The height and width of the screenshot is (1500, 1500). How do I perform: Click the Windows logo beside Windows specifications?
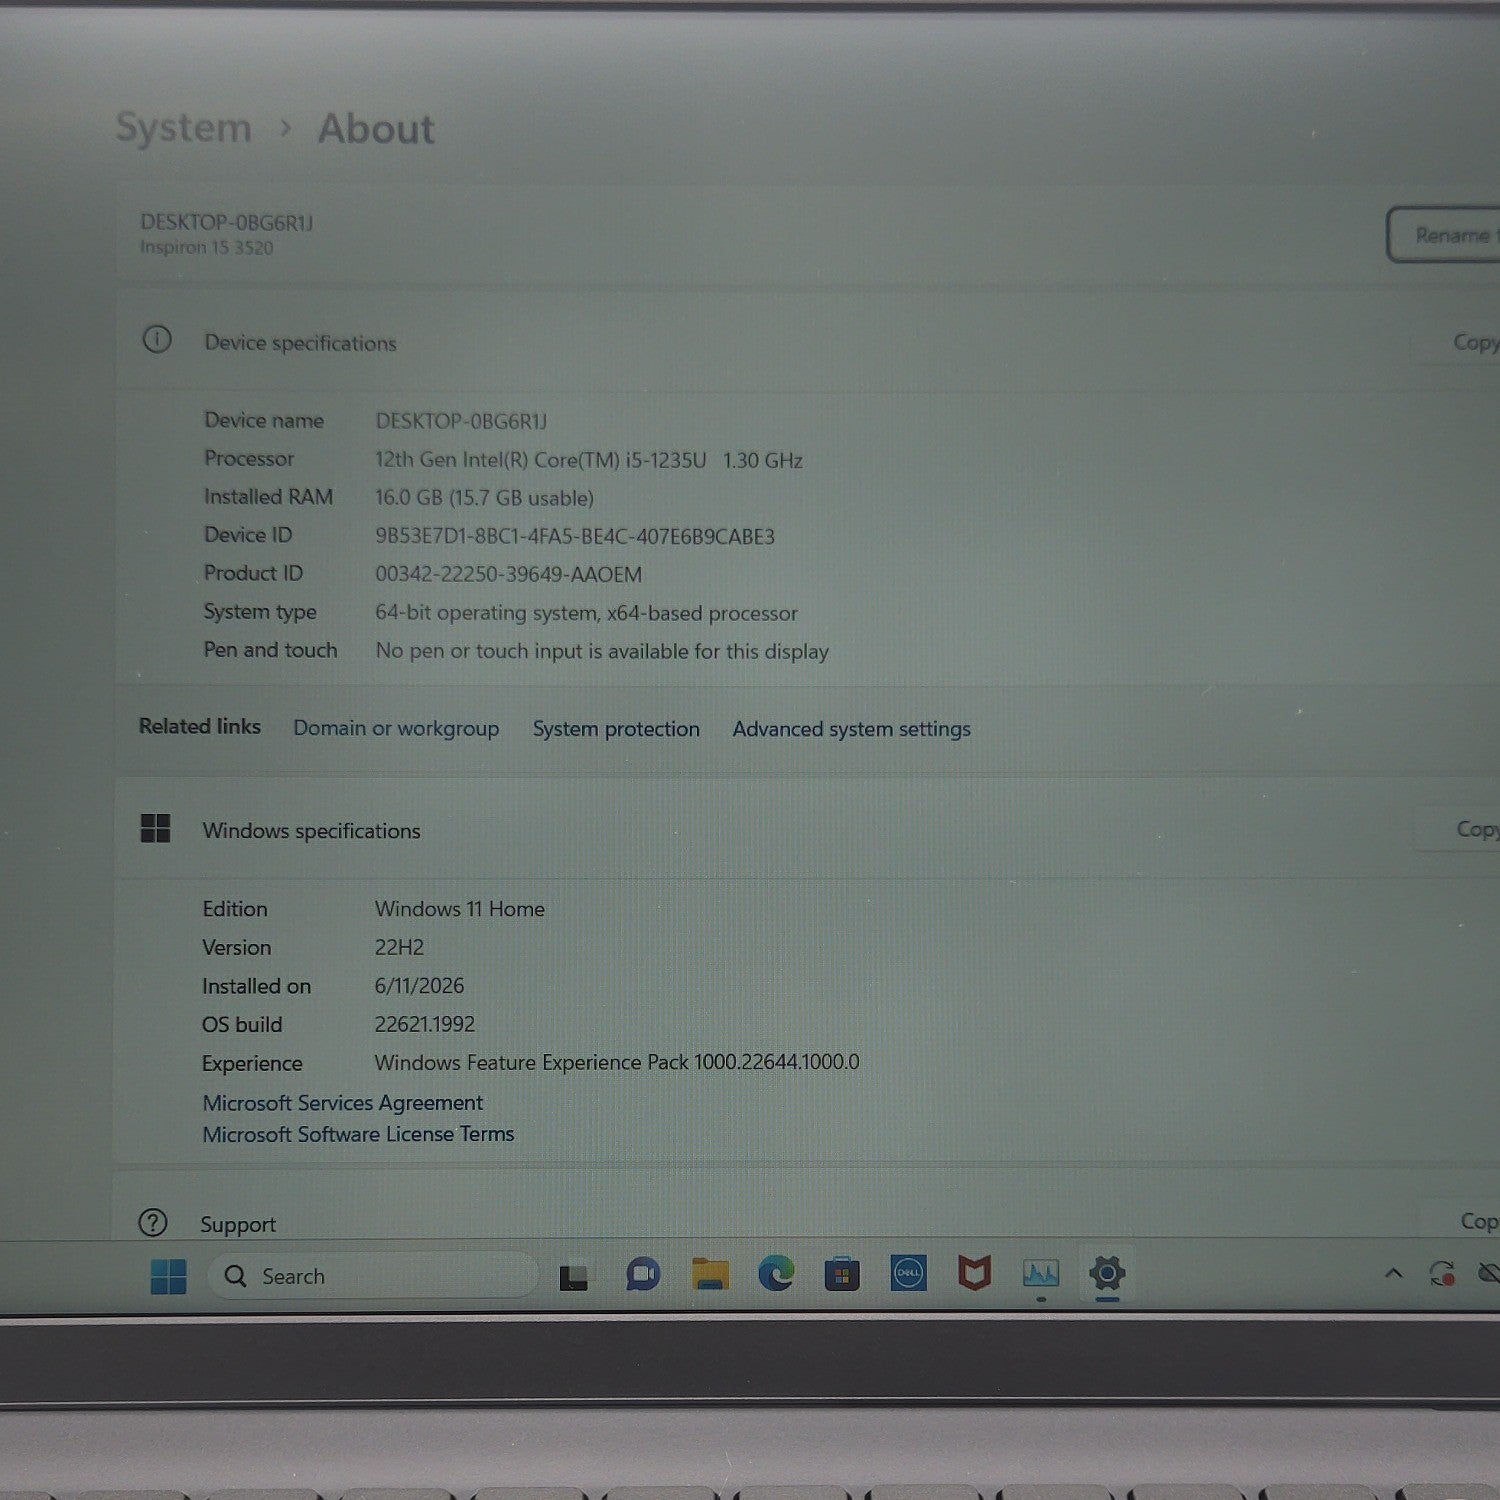click(x=156, y=828)
